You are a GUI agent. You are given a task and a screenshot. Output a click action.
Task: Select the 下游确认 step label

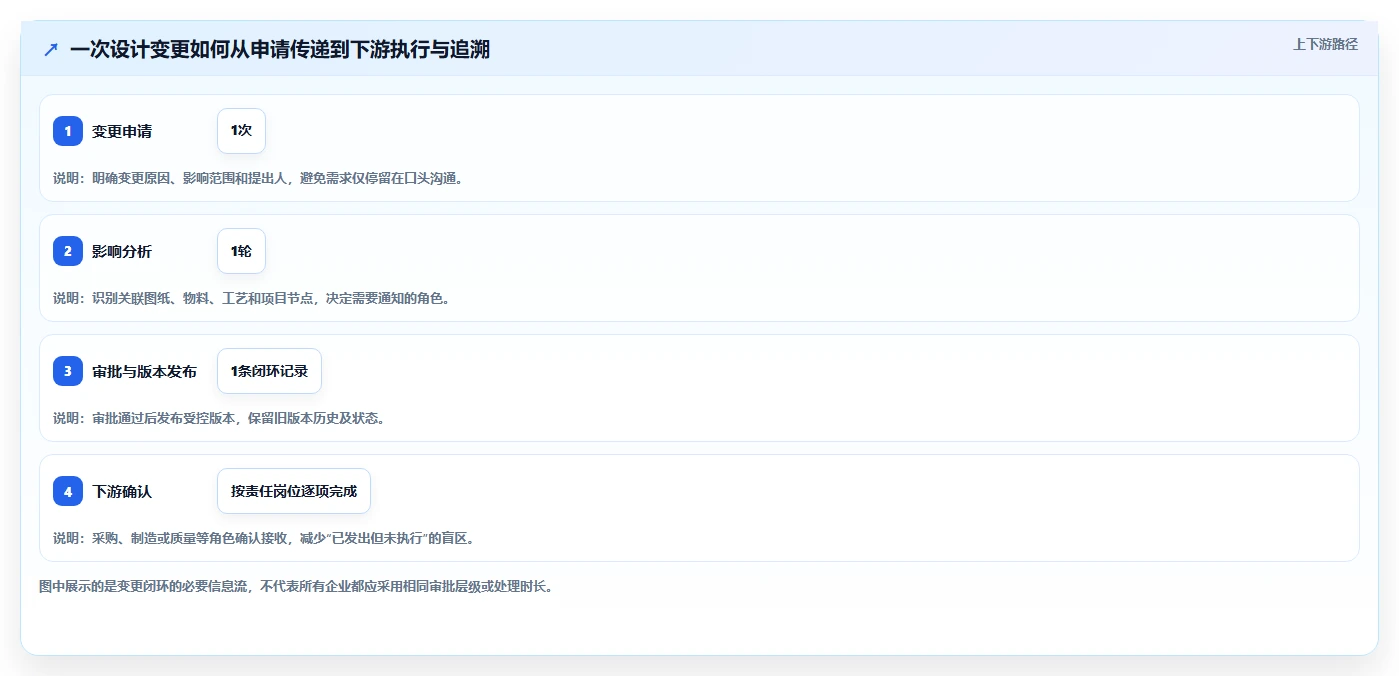click(122, 491)
